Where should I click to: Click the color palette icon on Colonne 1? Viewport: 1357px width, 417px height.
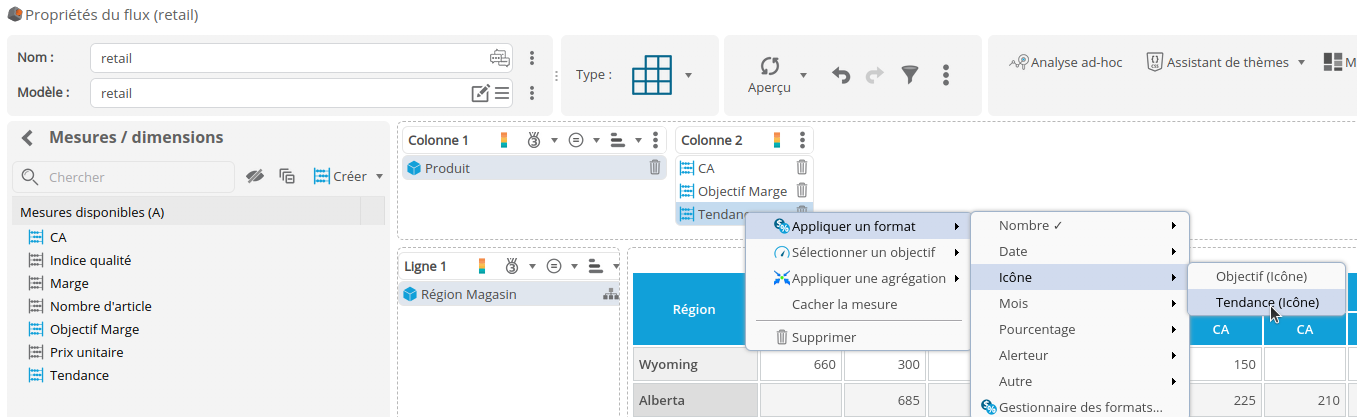click(x=504, y=140)
